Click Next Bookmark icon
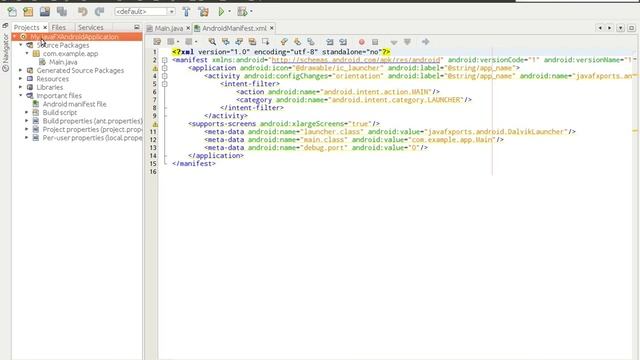This screenshot has width=640, height=360. [x=297, y=42]
